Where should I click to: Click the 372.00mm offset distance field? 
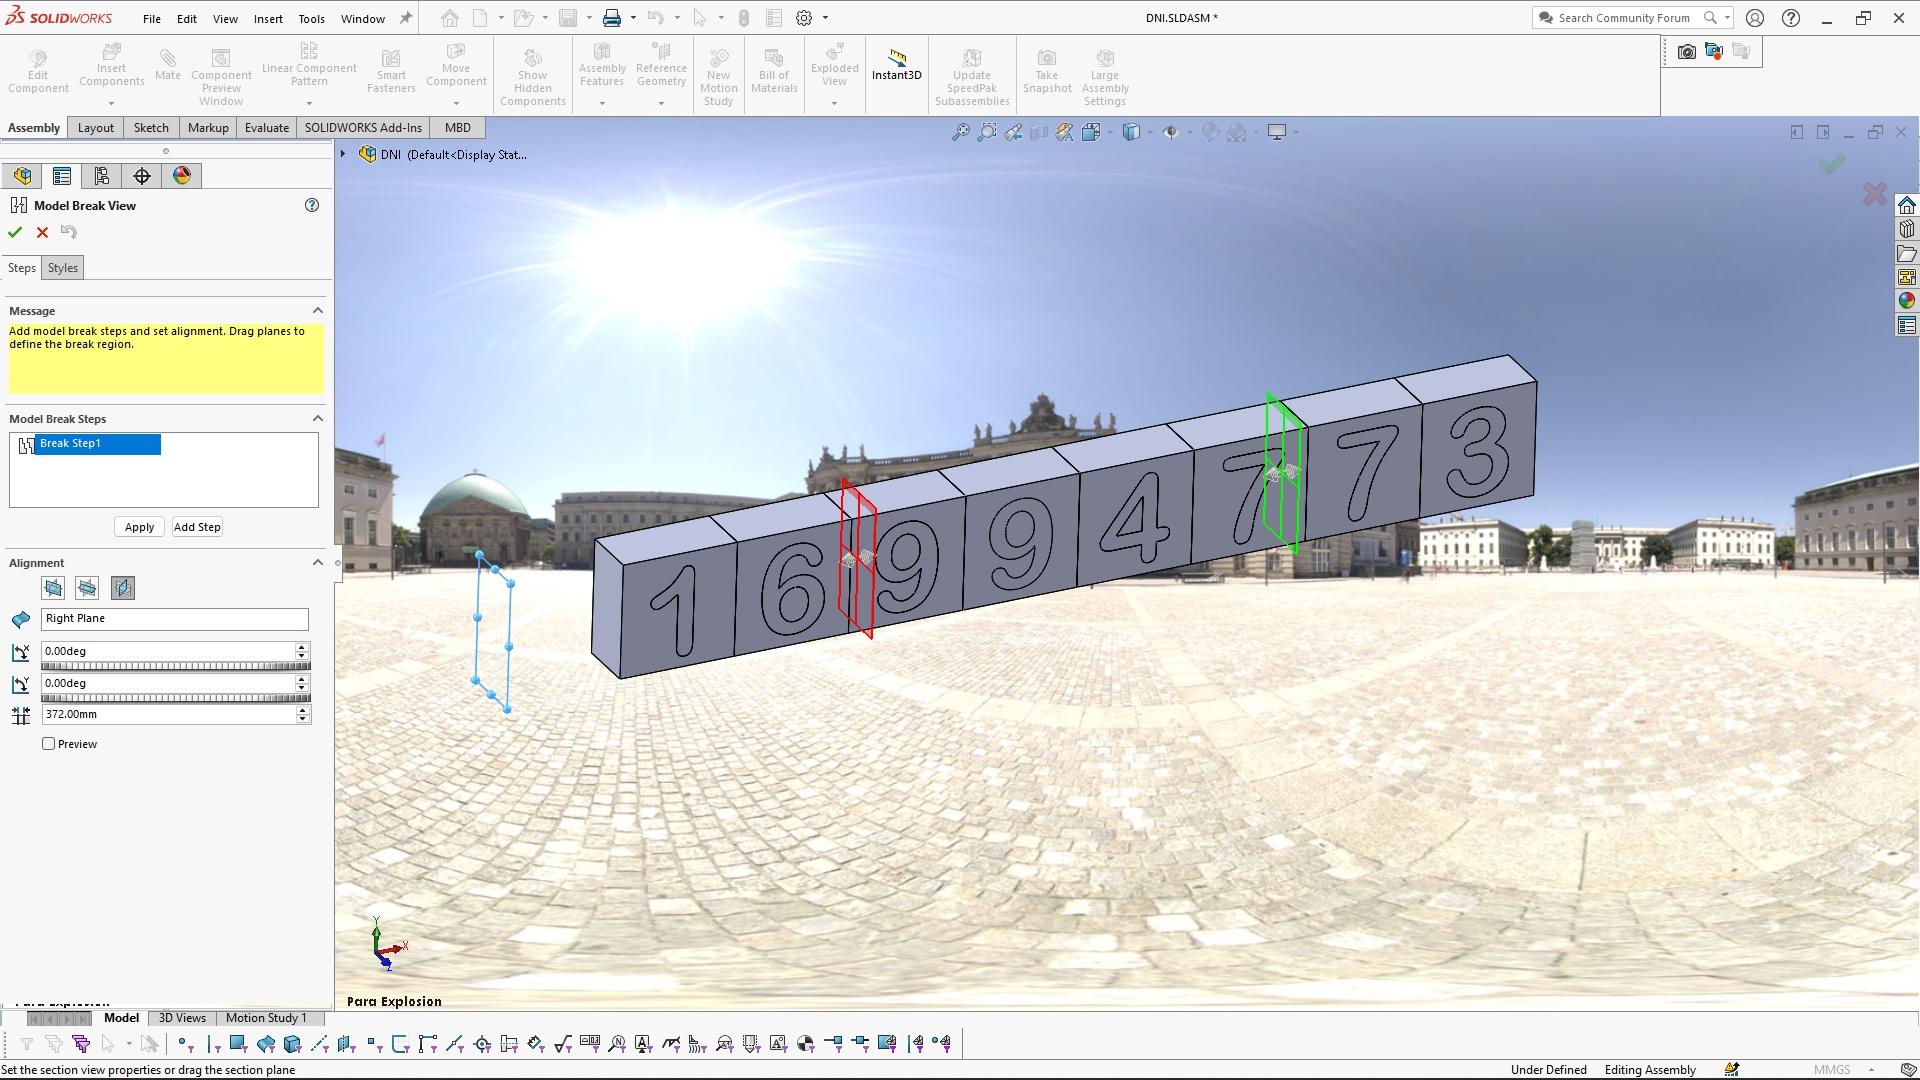[x=168, y=715]
